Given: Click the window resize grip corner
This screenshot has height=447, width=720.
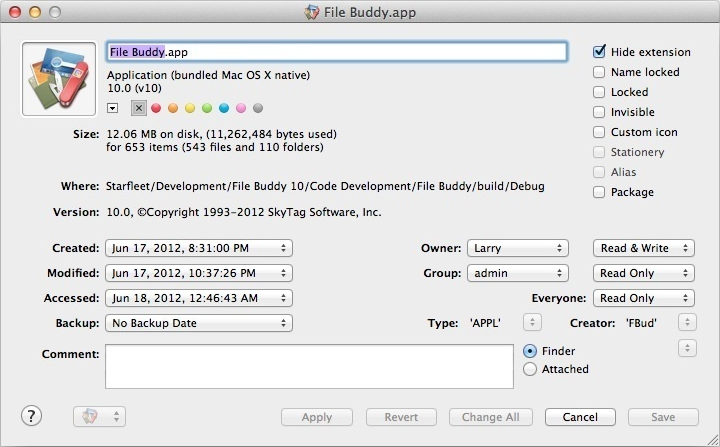Looking at the screenshot, I should pyautogui.click(x=713, y=440).
